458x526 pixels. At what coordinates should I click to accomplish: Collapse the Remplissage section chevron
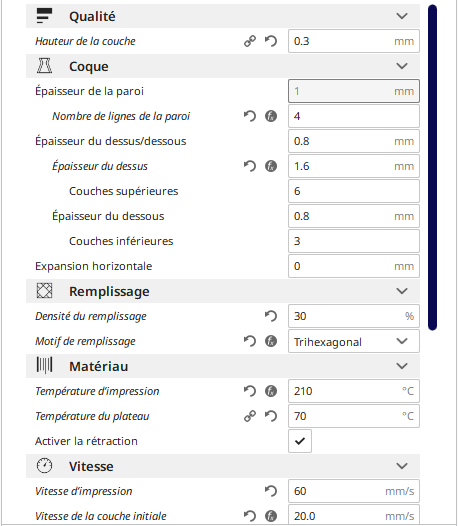402,291
